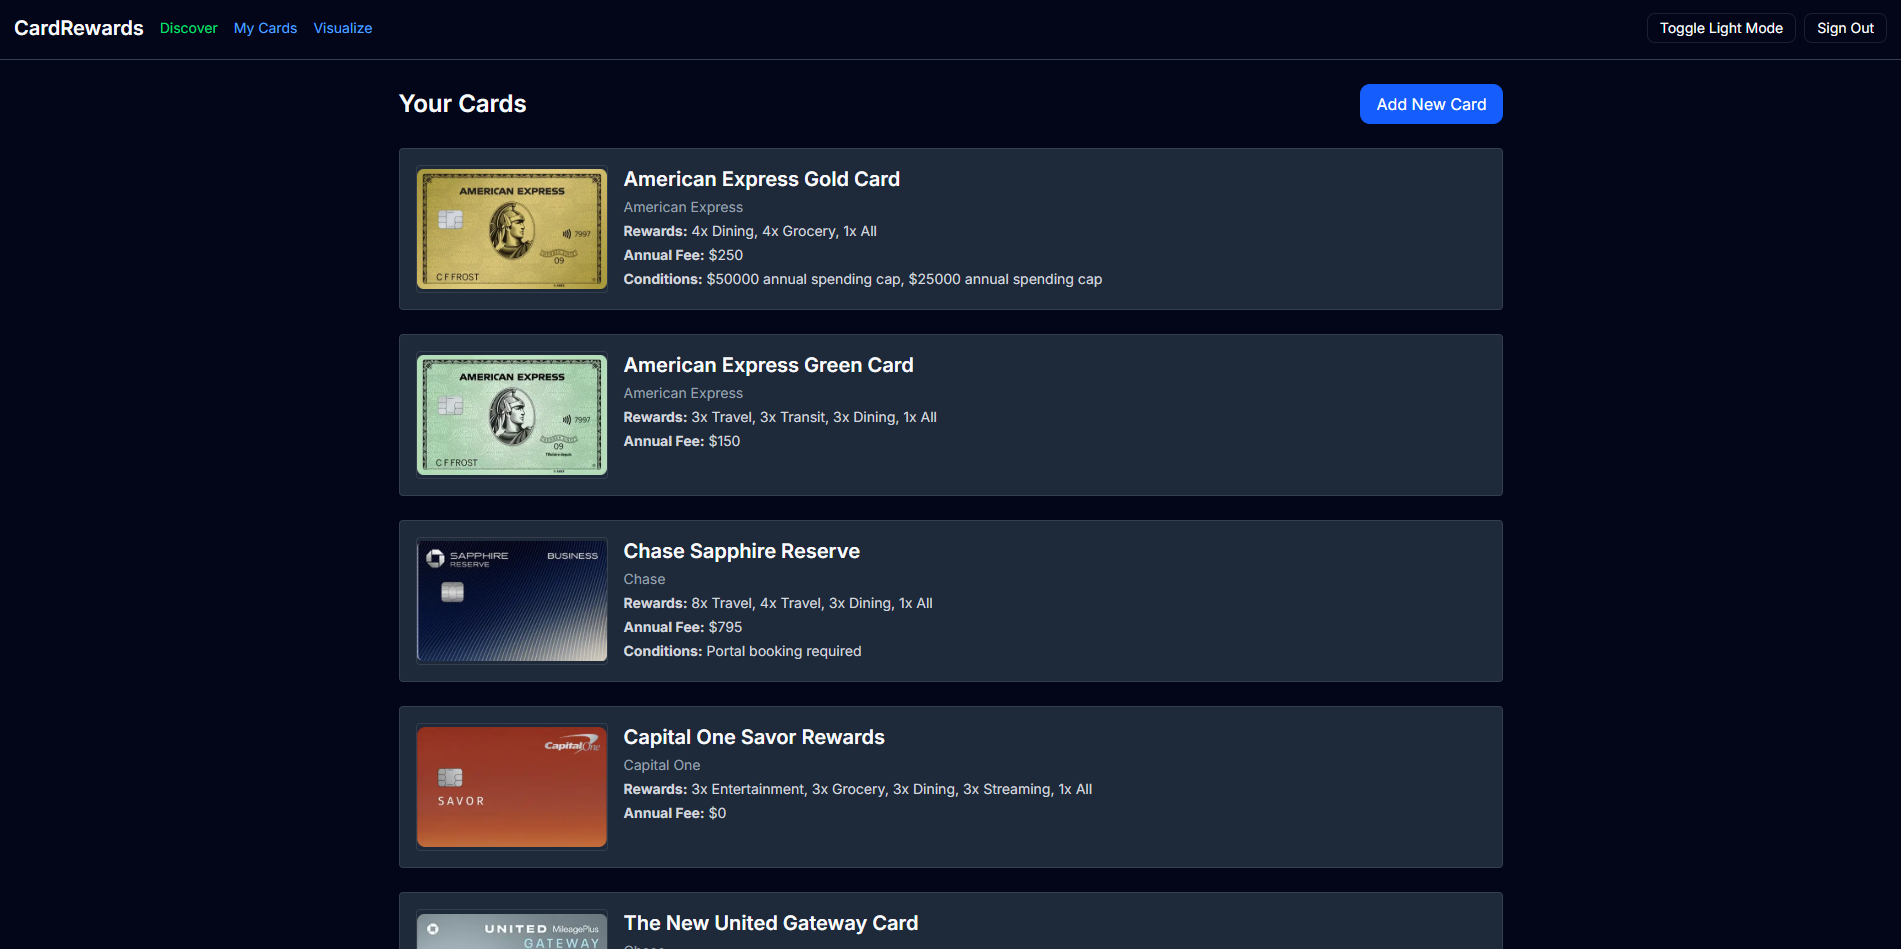Select the Sapphire Reserve 8x Travel rewards line
Viewport: 1901px width, 949px height.
(778, 603)
